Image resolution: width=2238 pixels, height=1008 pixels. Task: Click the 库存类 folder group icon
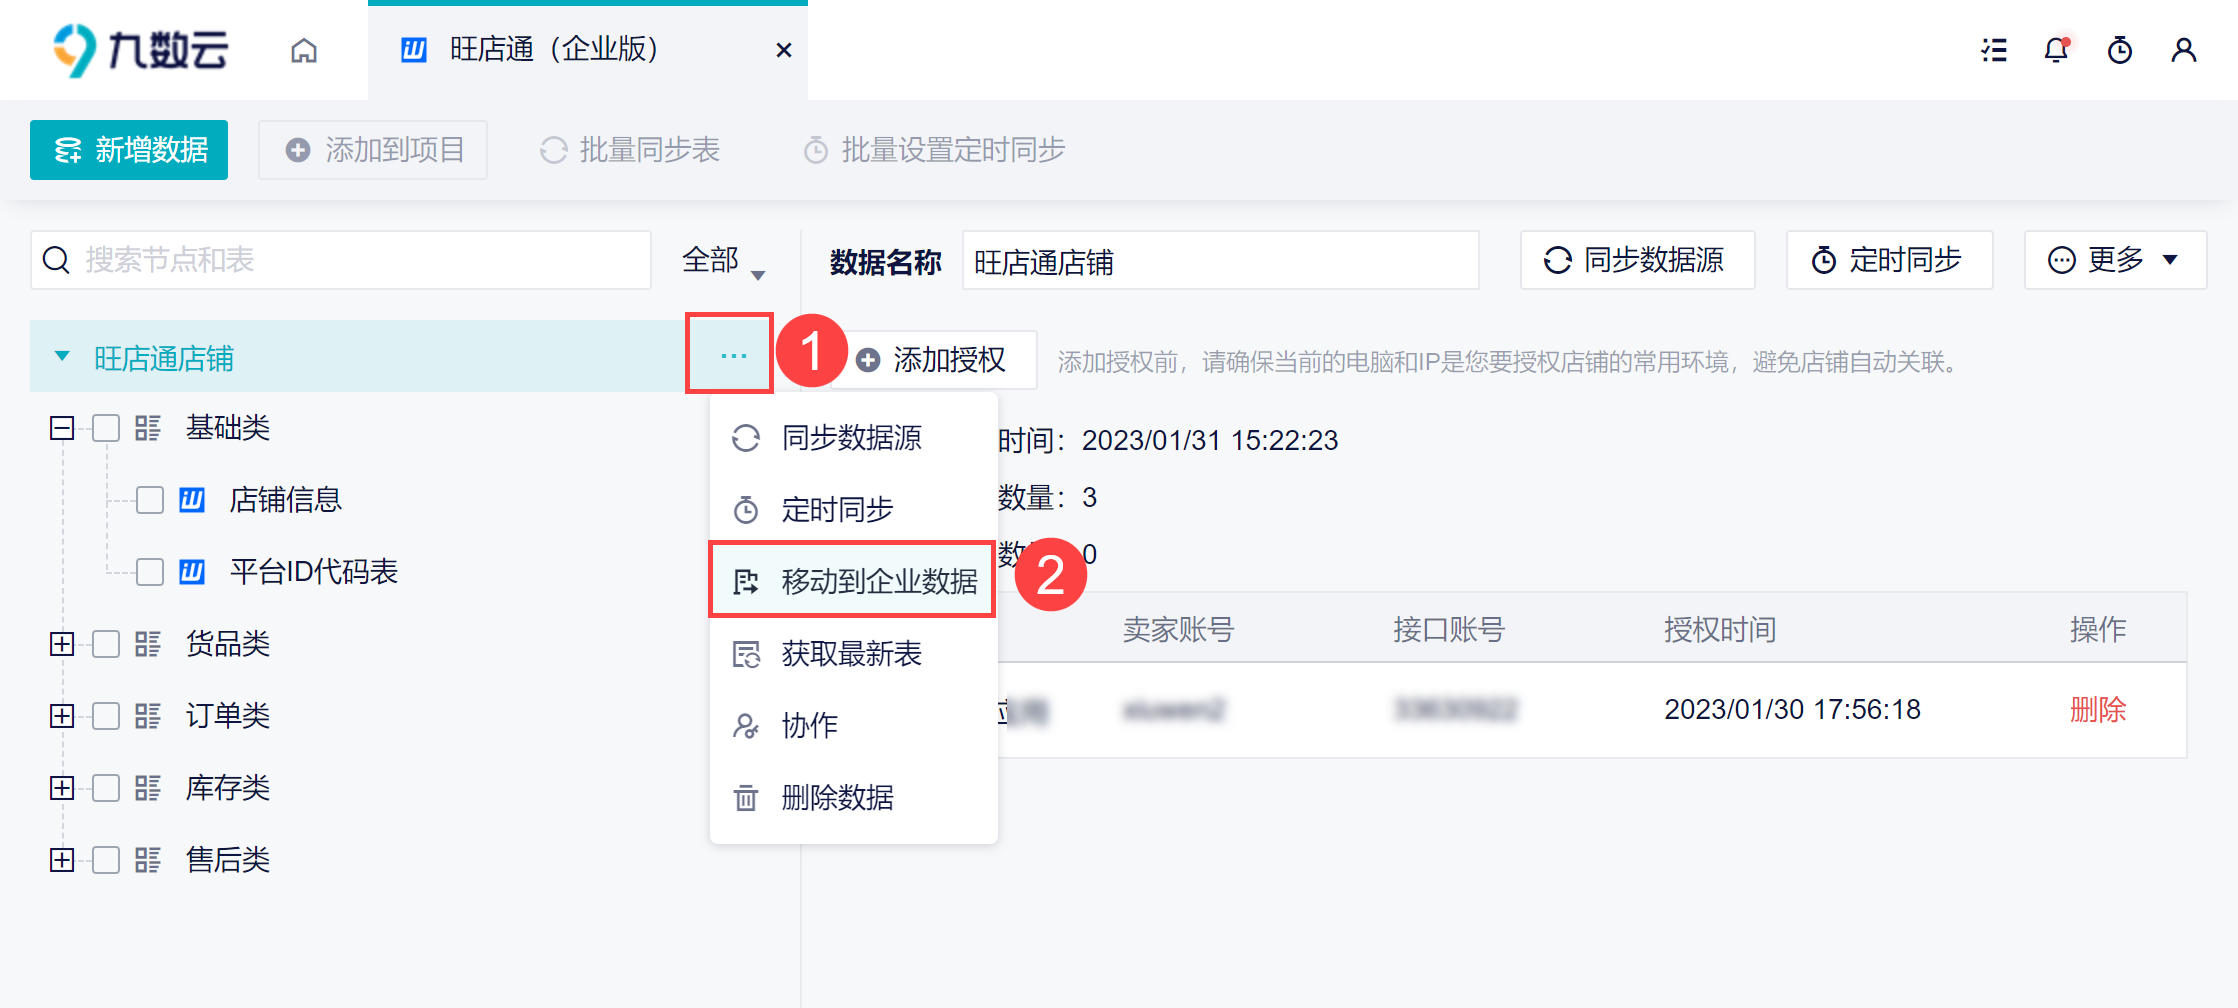[148, 788]
